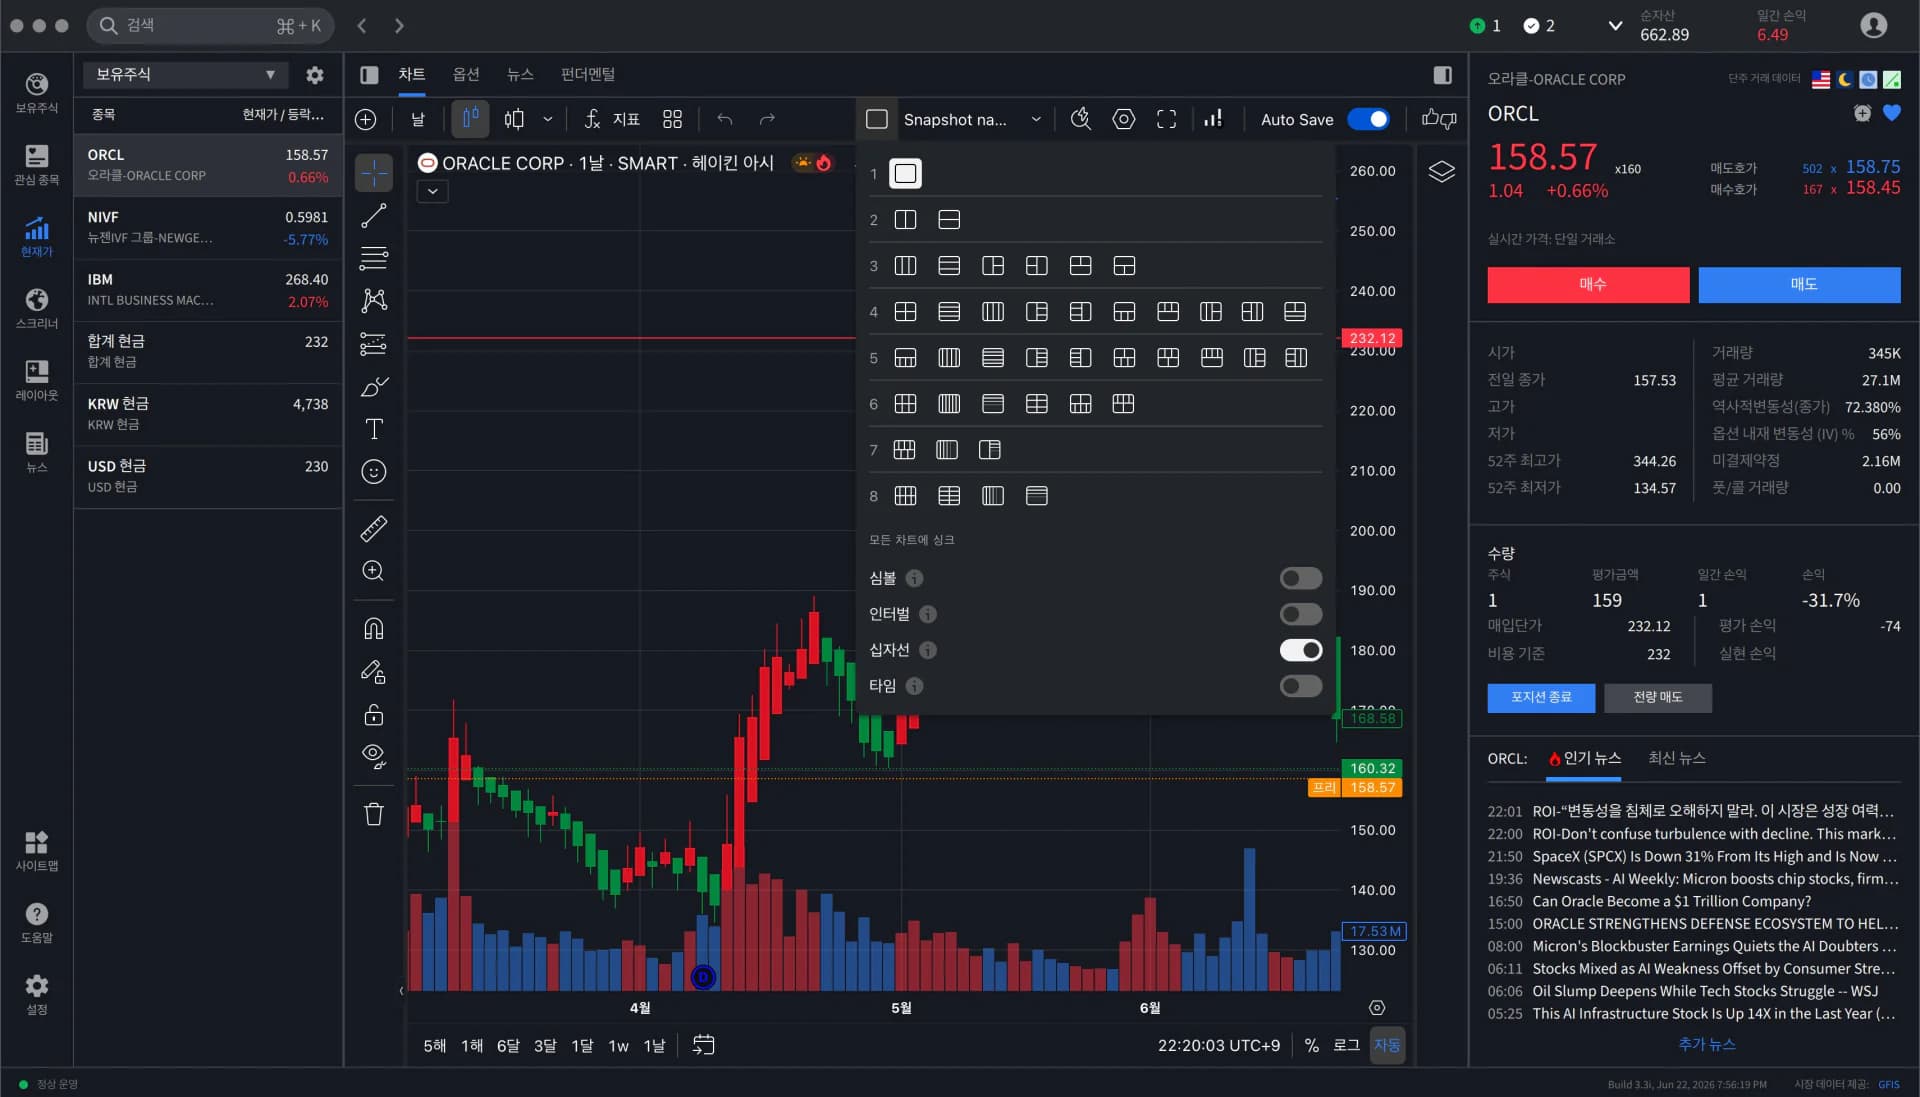Viewport: 1920px width, 1097px height.
Task: Click the lock drawings icon
Action: (x=374, y=714)
